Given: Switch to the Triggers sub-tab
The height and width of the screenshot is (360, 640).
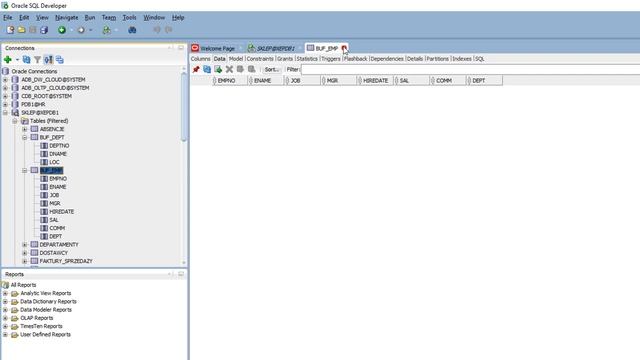Looking at the screenshot, I should click(x=331, y=59).
